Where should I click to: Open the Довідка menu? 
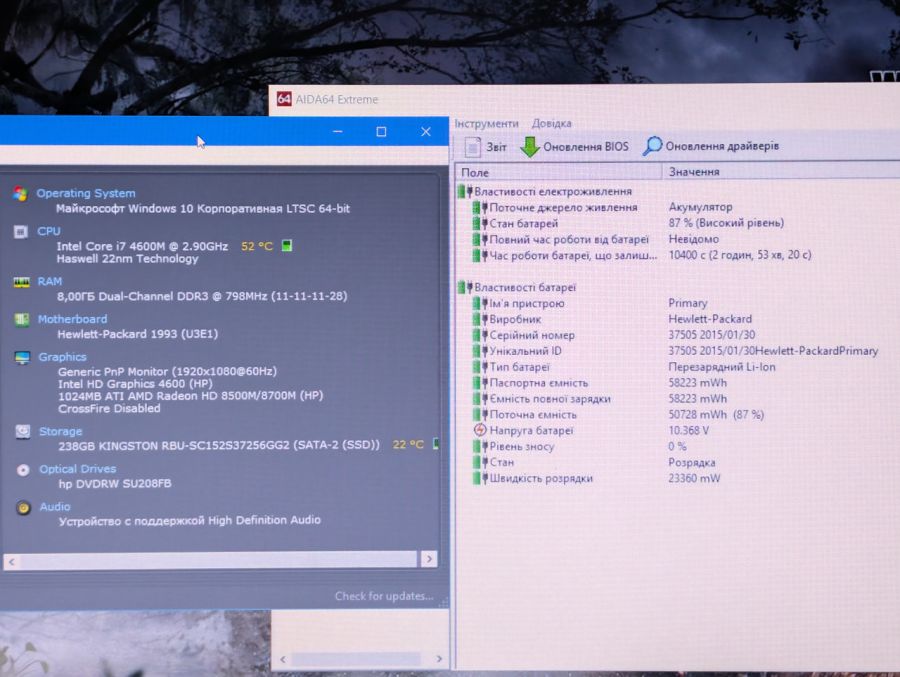pos(552,123)
